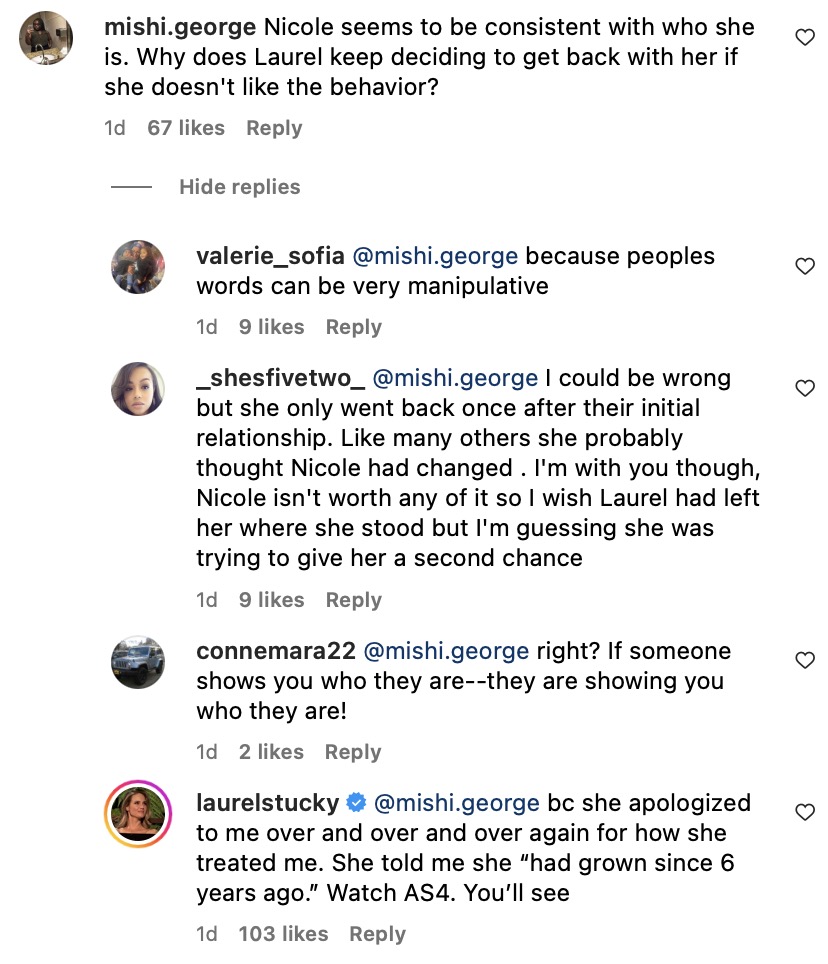Like laurelstucky's reply with the heart icon

[804, 812]
